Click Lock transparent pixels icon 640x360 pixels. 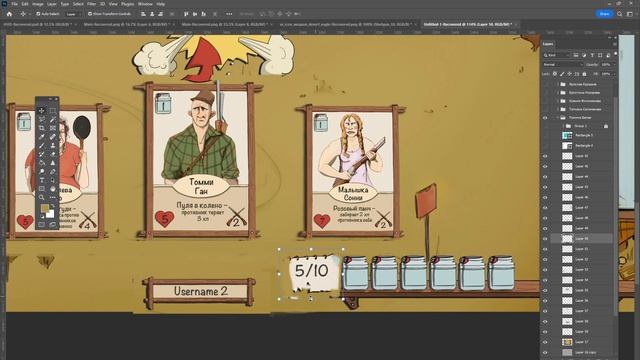click(x=555, y=74)
